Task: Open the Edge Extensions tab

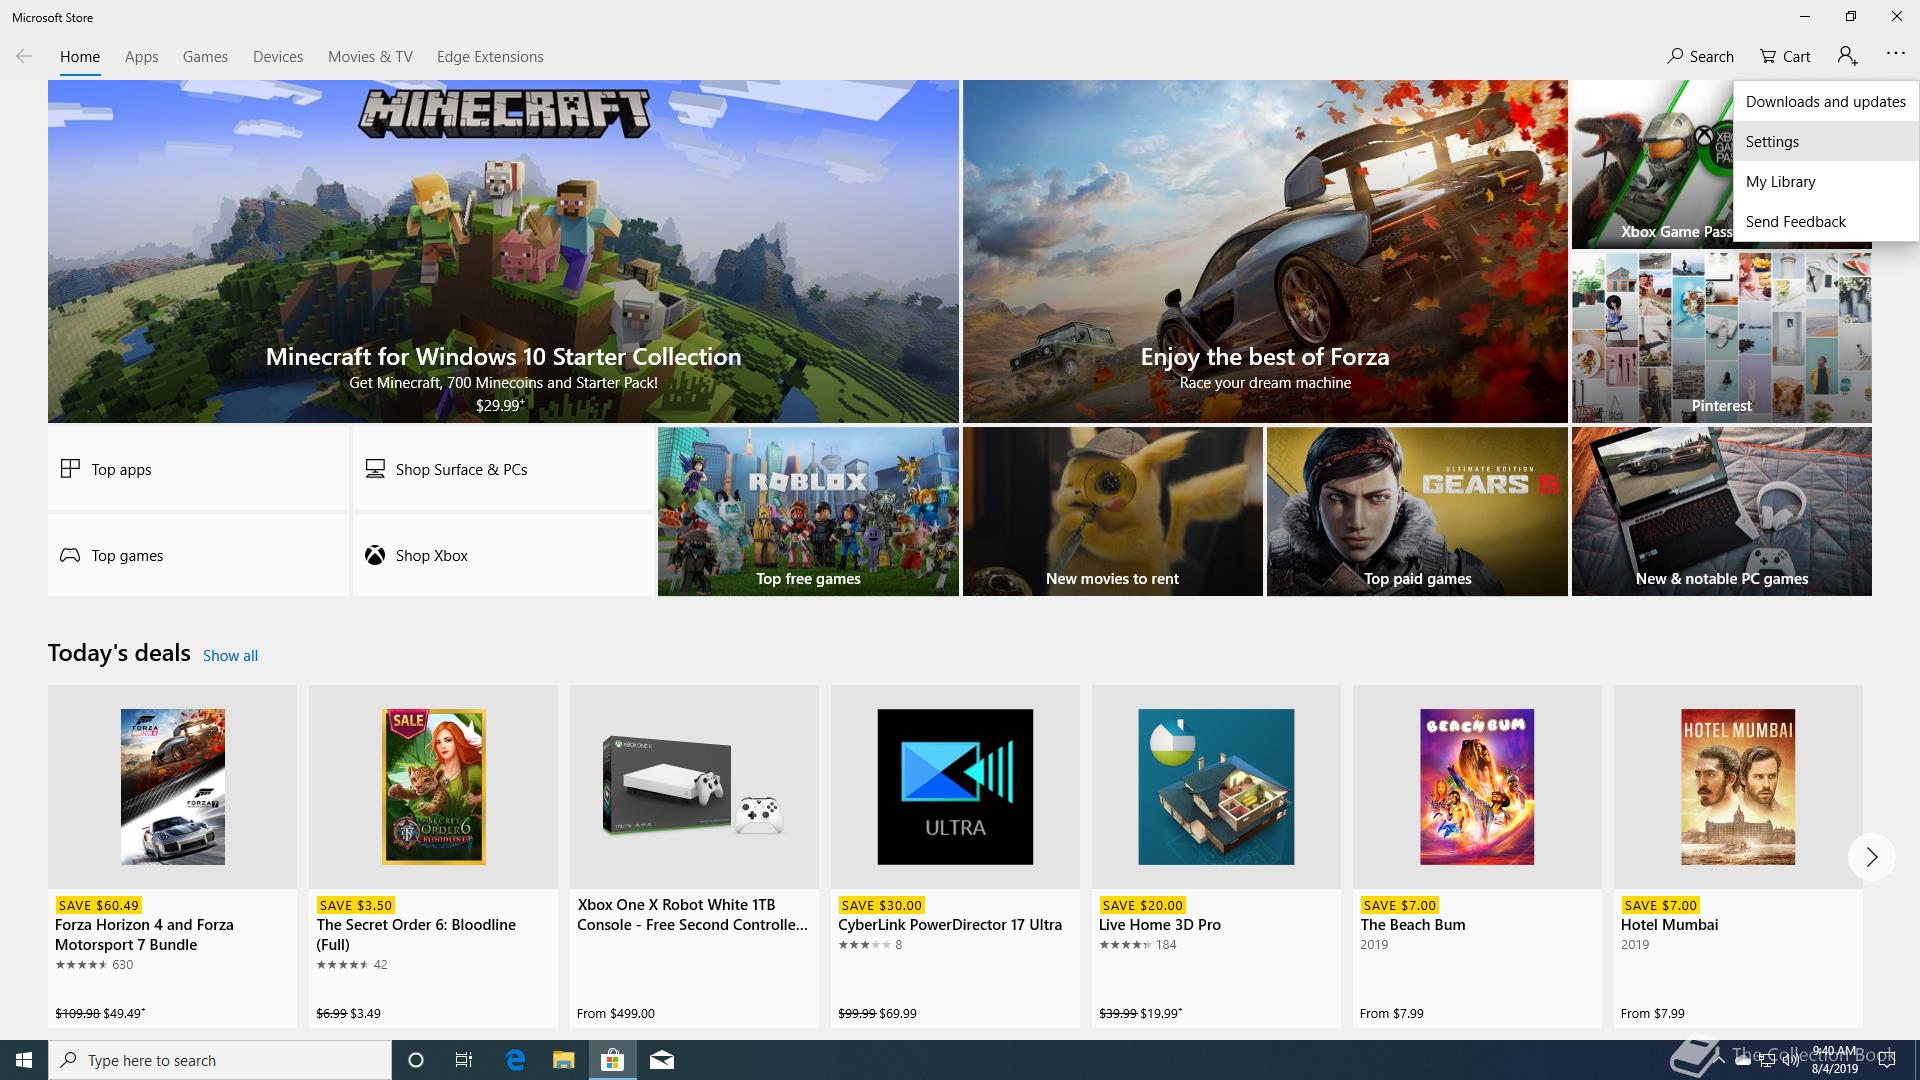Action: 490,57
